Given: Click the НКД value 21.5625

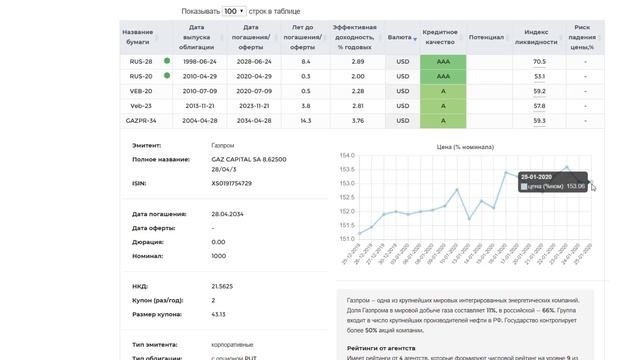Looking at the screenshot, I should tap(222, 286).
